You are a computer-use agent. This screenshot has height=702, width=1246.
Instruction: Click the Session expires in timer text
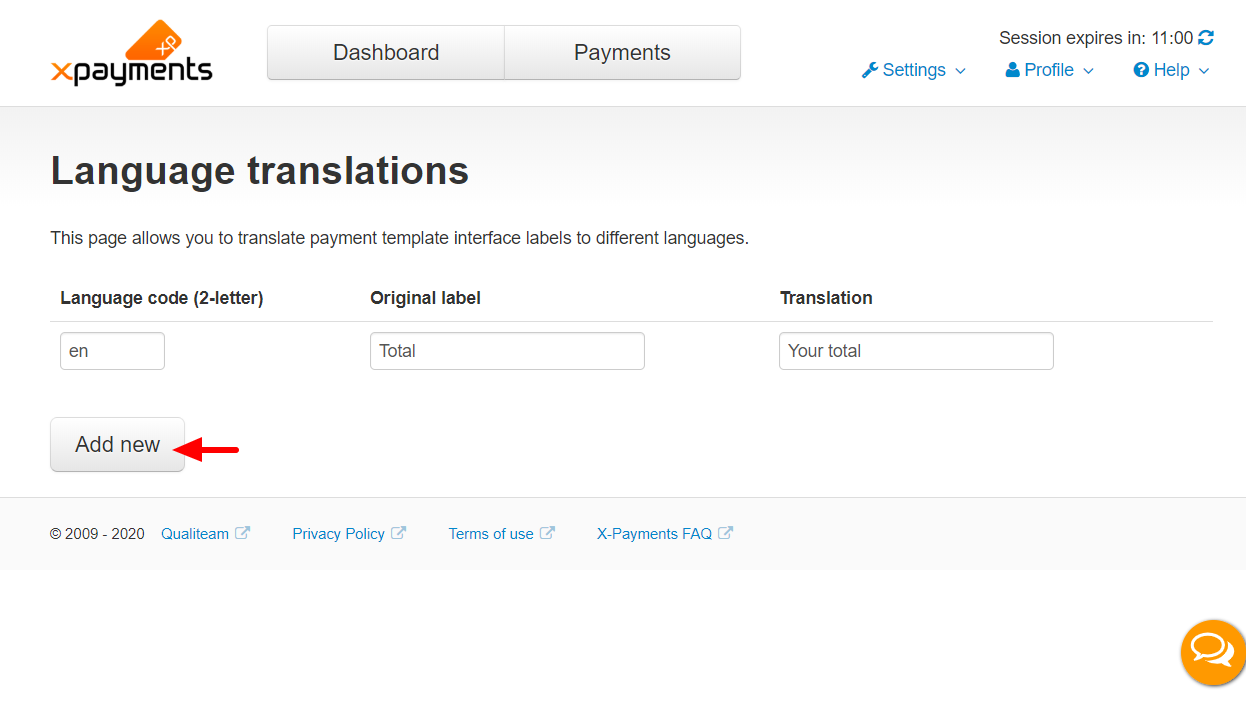click(x=1096, y=38)
